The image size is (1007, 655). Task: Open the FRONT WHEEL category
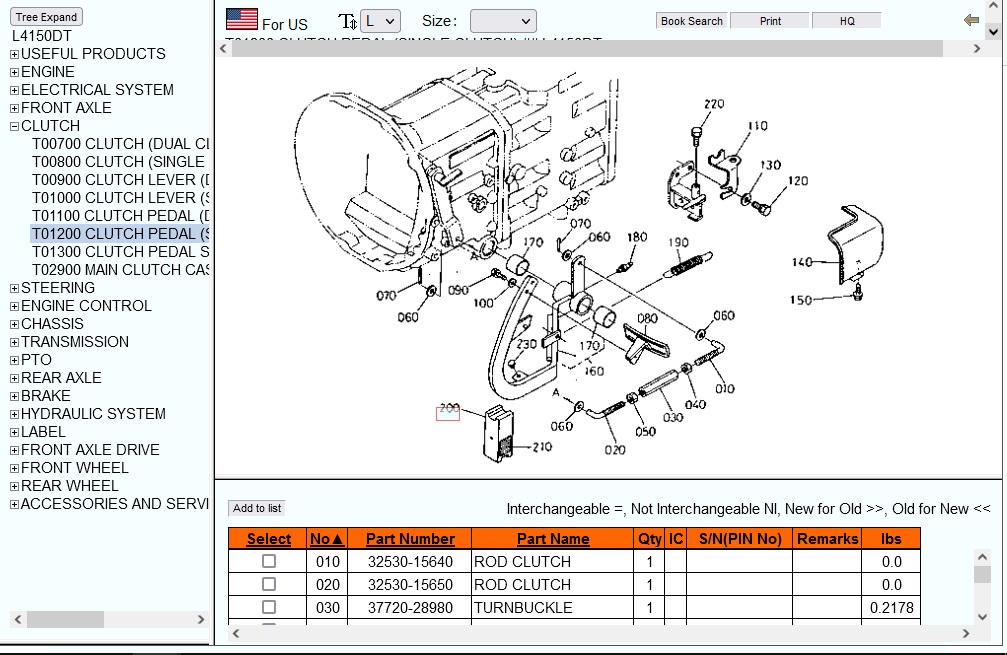point(74,467)
